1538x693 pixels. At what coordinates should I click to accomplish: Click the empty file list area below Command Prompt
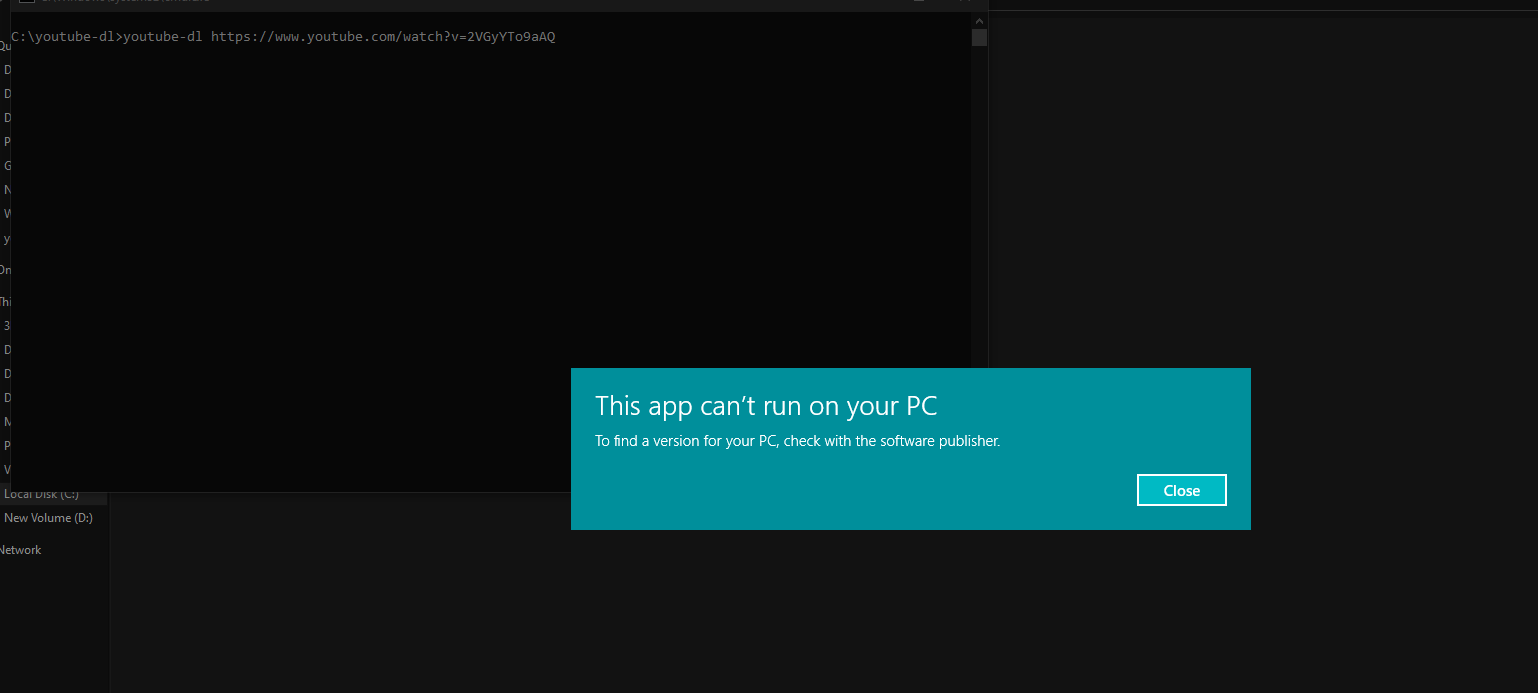[x=340, y=600]
